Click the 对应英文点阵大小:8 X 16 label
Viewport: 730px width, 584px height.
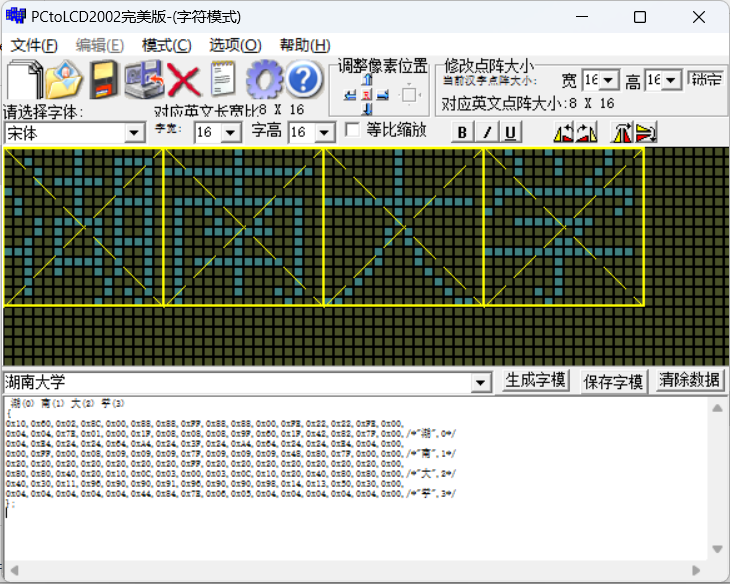[x=528, y=103]
